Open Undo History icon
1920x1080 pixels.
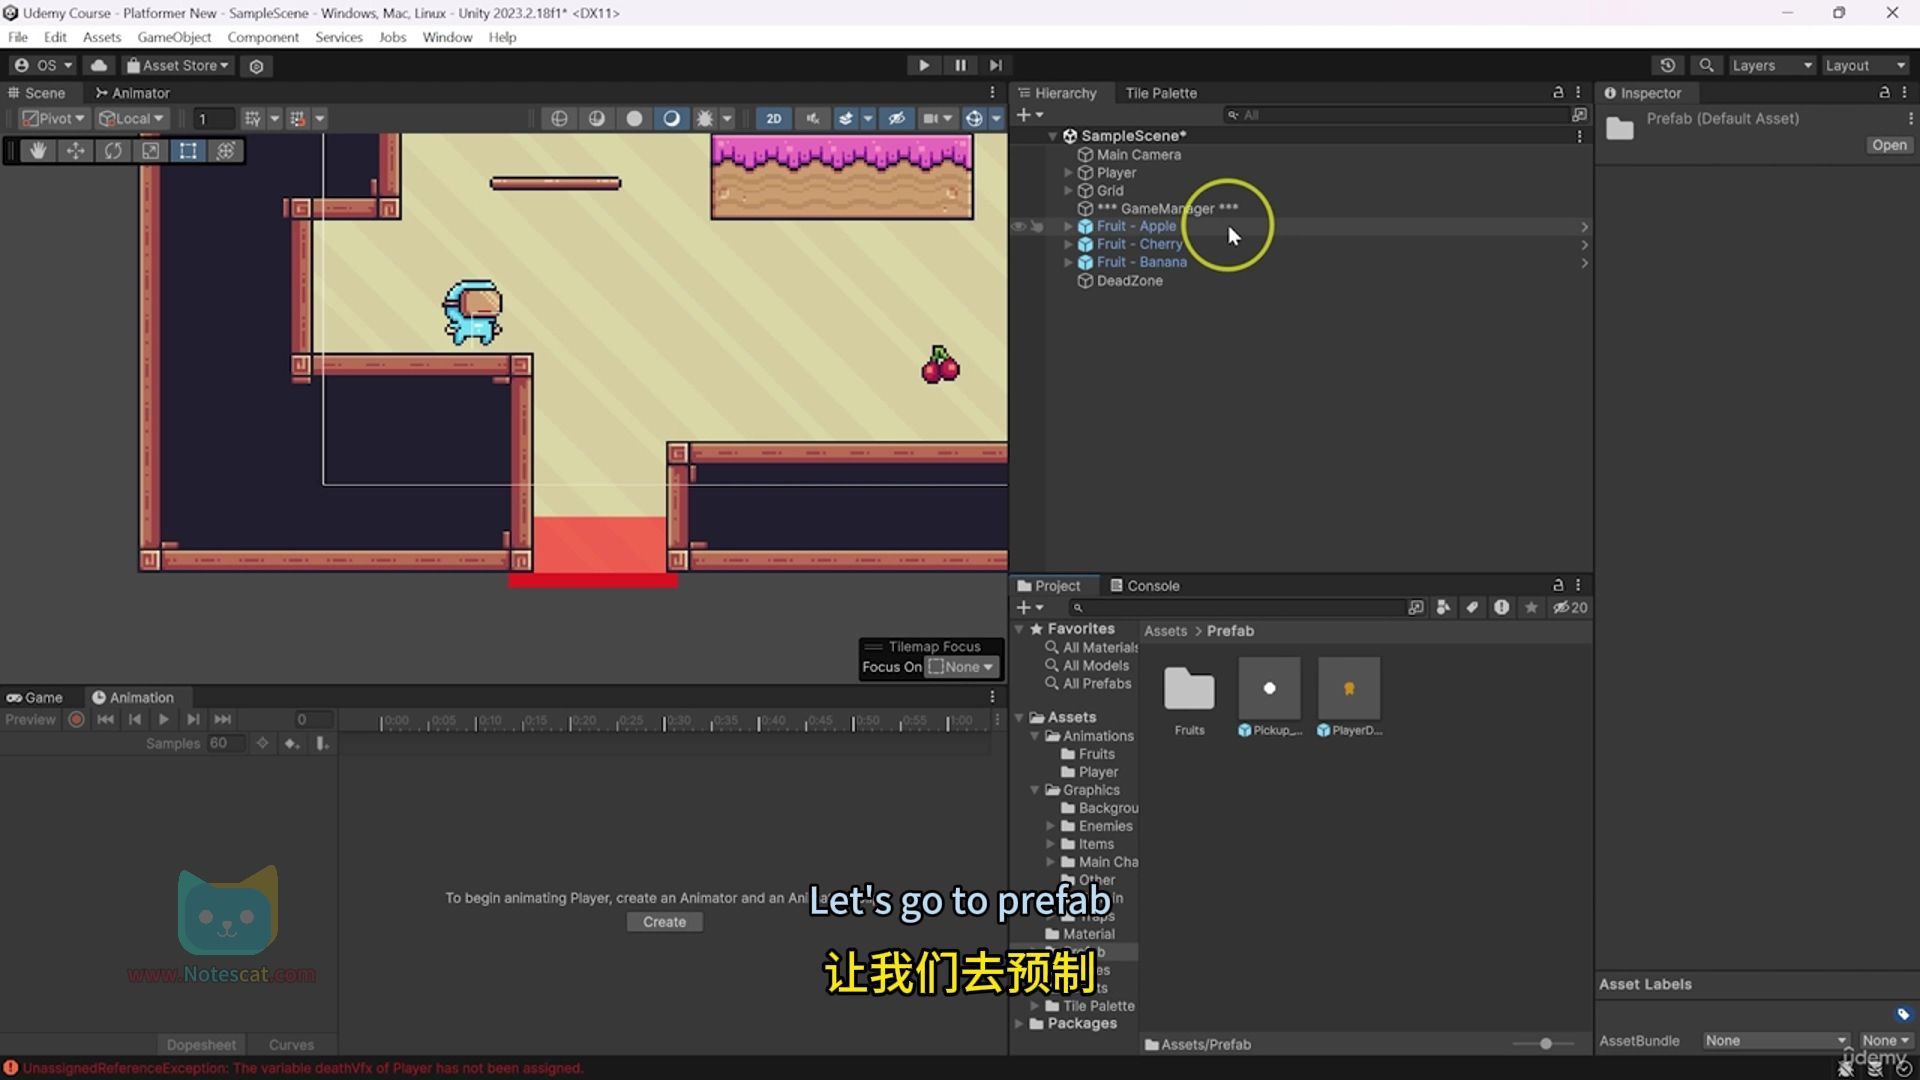point(1667,65)
